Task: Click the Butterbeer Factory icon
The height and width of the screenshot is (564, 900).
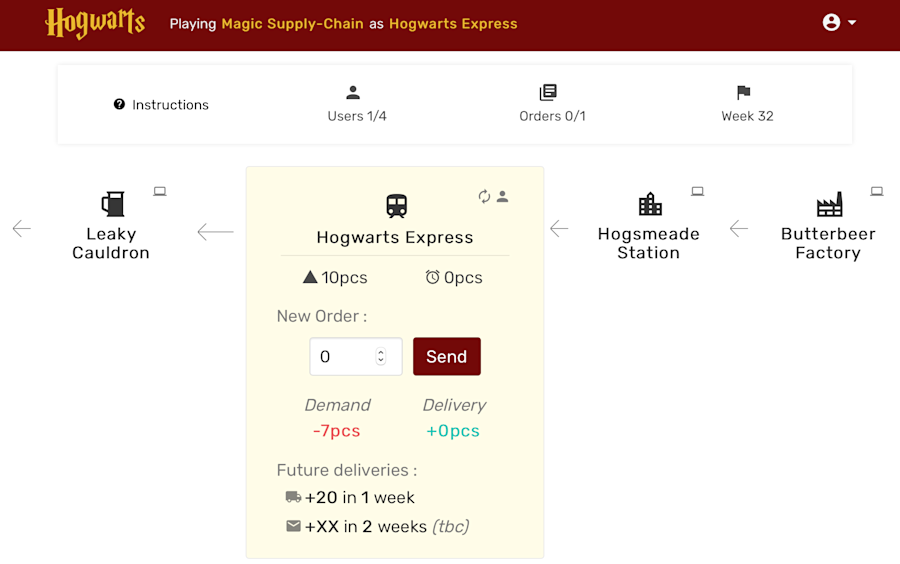Action: [829, 204]
